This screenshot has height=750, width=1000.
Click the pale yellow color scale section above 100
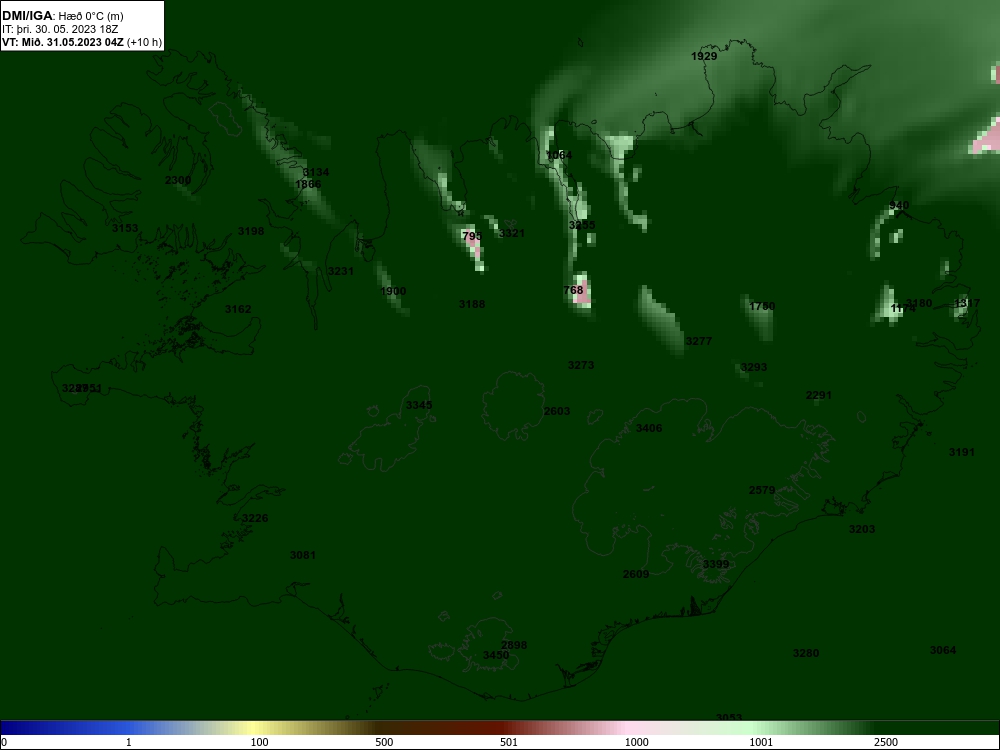[255, 728]
